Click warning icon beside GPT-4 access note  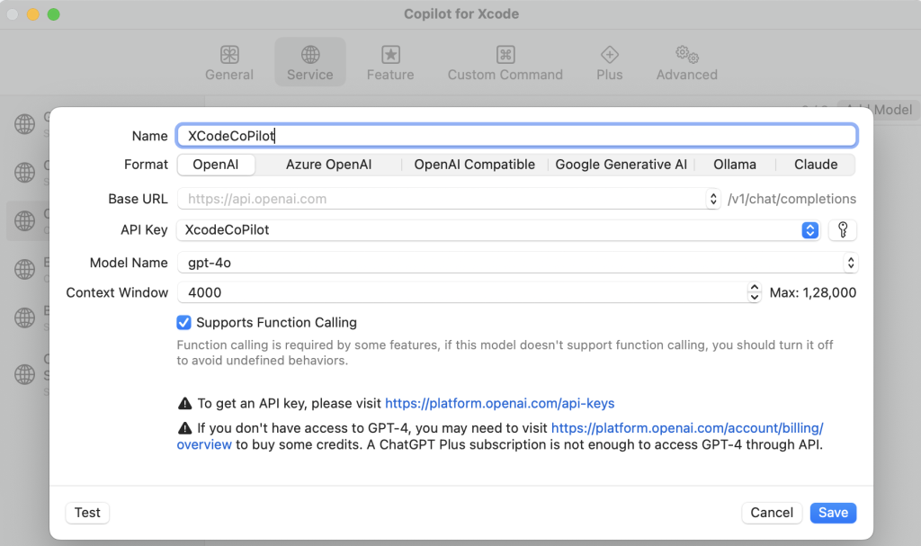click(184, 428)
